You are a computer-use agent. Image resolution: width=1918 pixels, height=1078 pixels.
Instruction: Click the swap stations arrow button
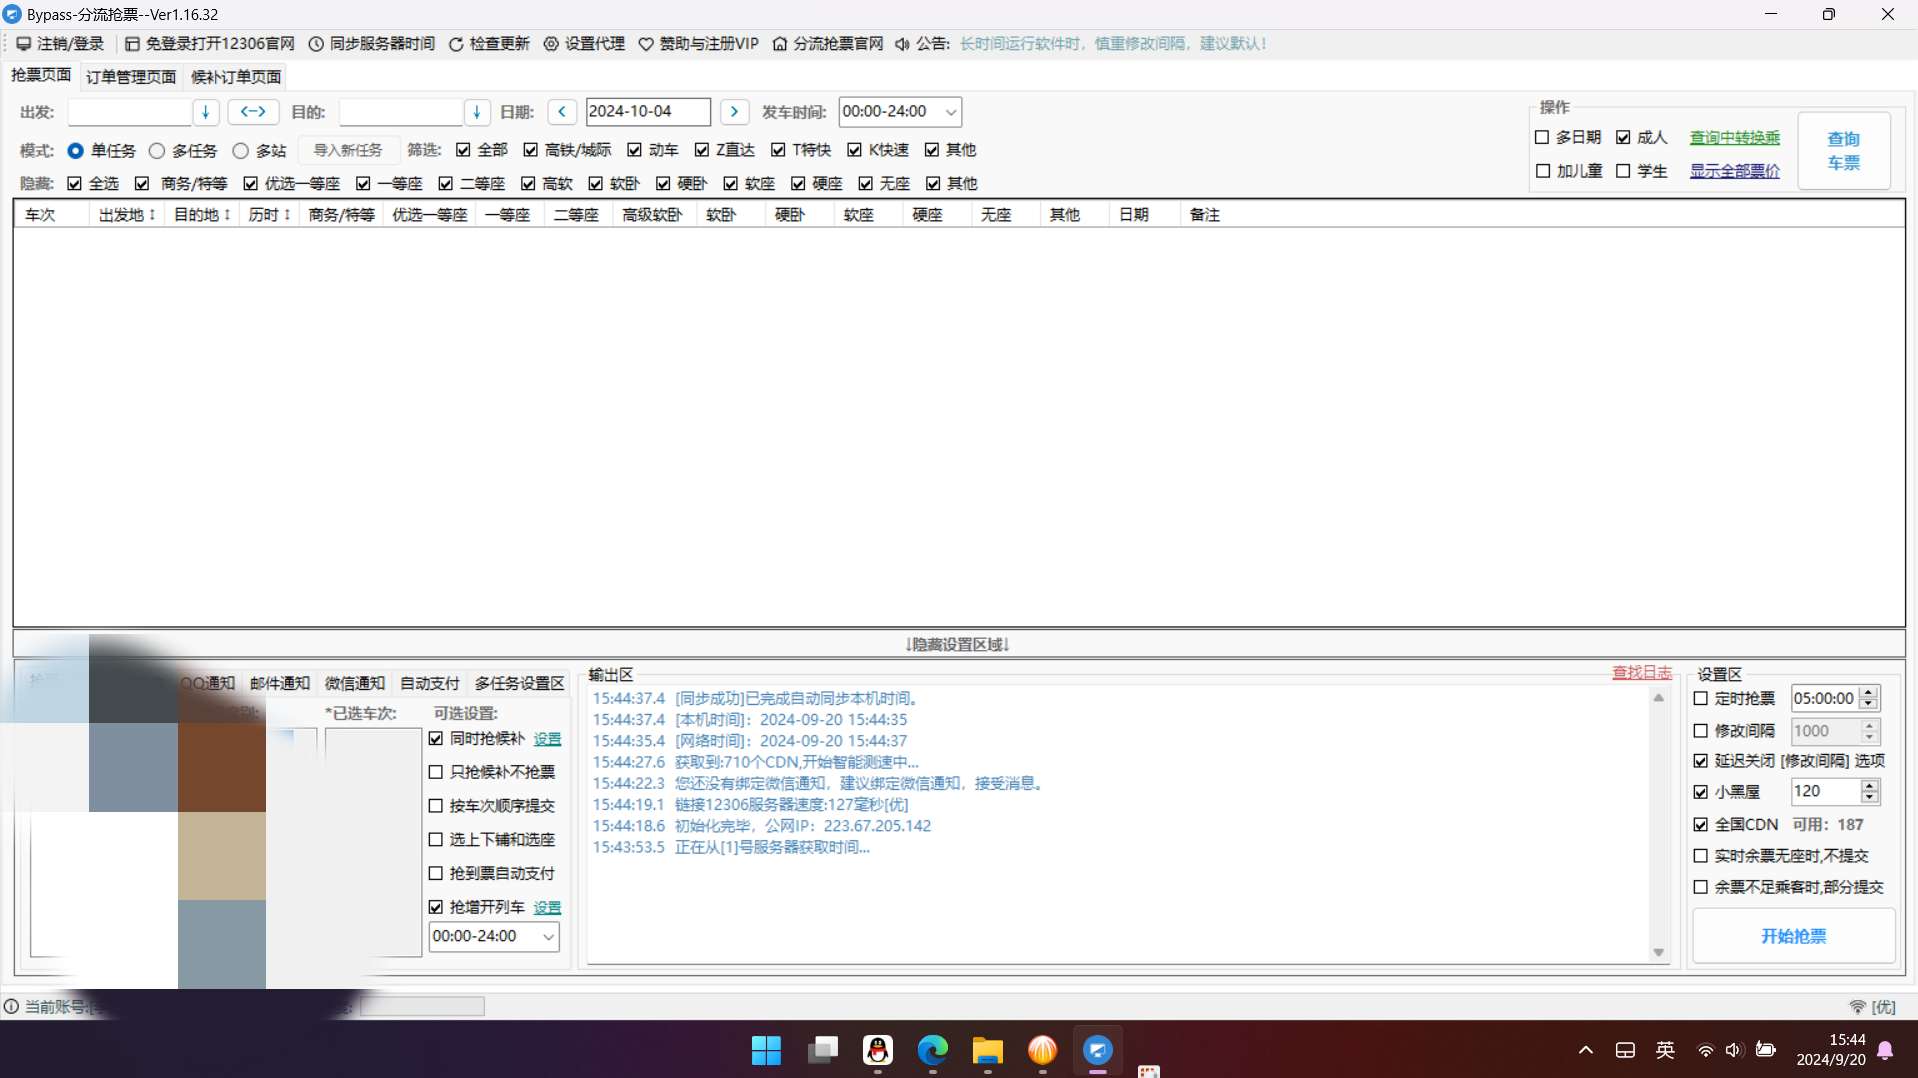click(253, 111)
